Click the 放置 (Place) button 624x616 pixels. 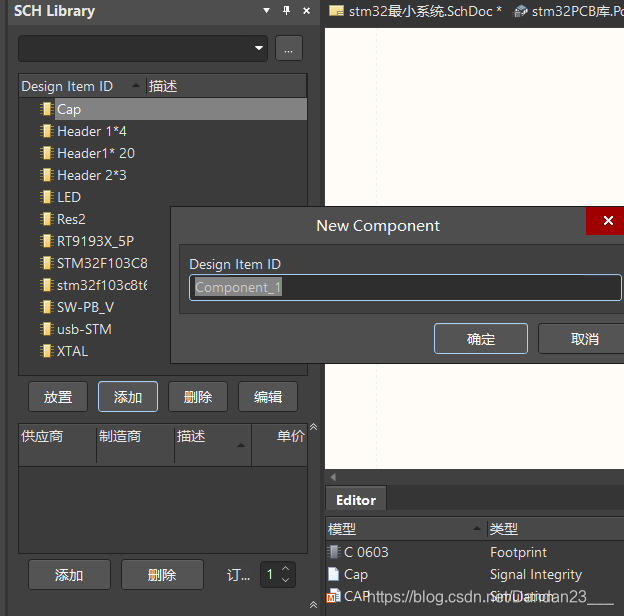(58, 397)
